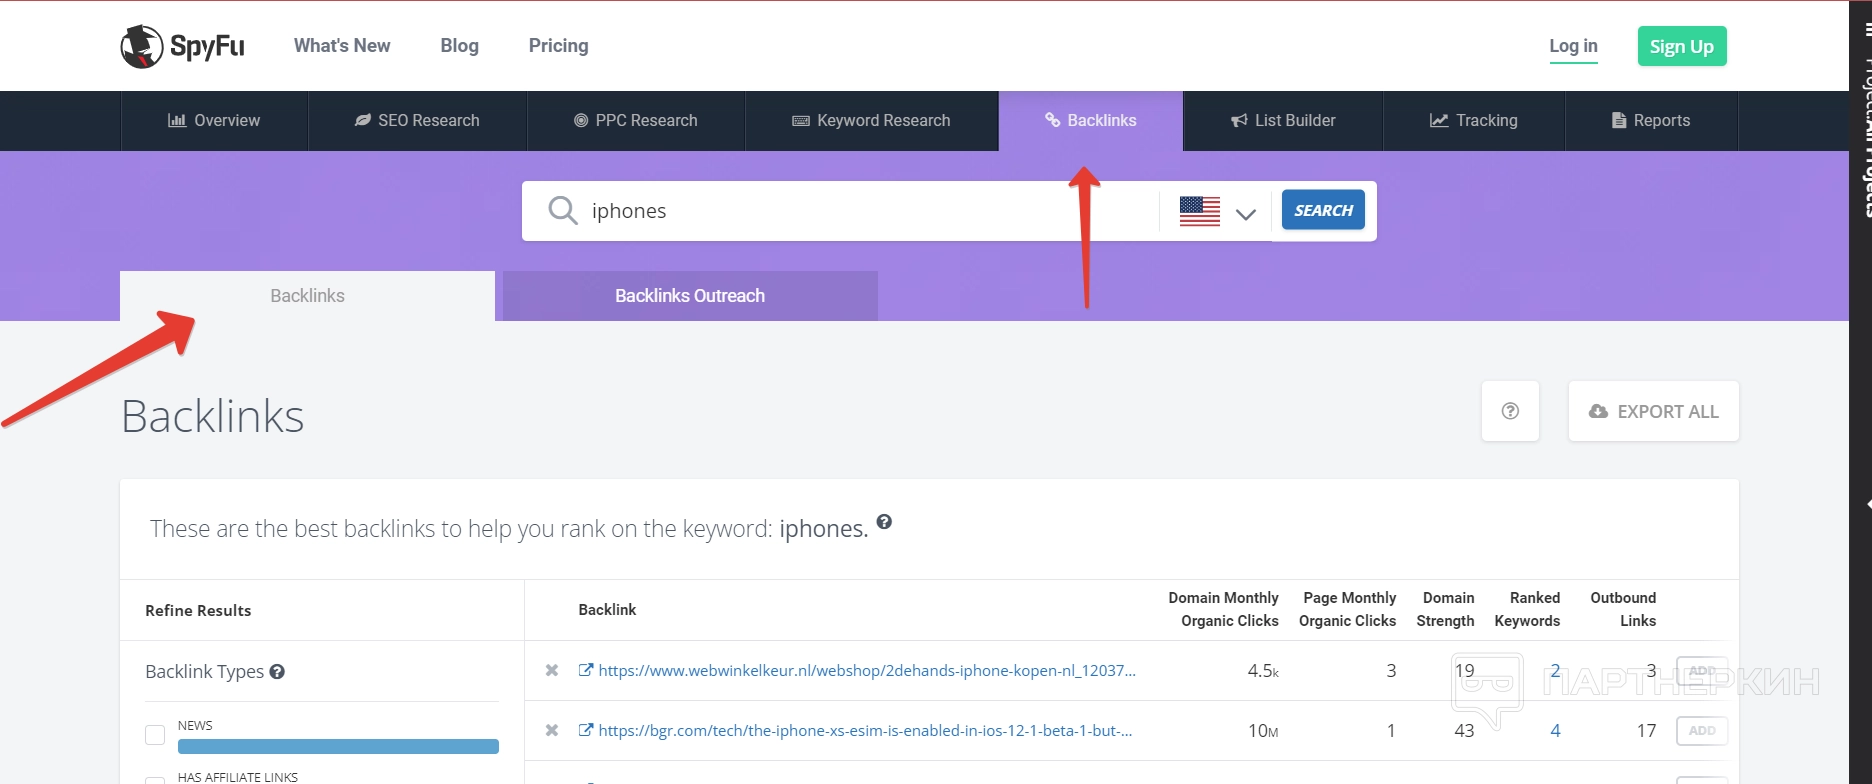This screenshot has width=1872, height=784.
Task: Open the Keyword Research nav menu
Action: pyautogui.click(x=871, y=120)
